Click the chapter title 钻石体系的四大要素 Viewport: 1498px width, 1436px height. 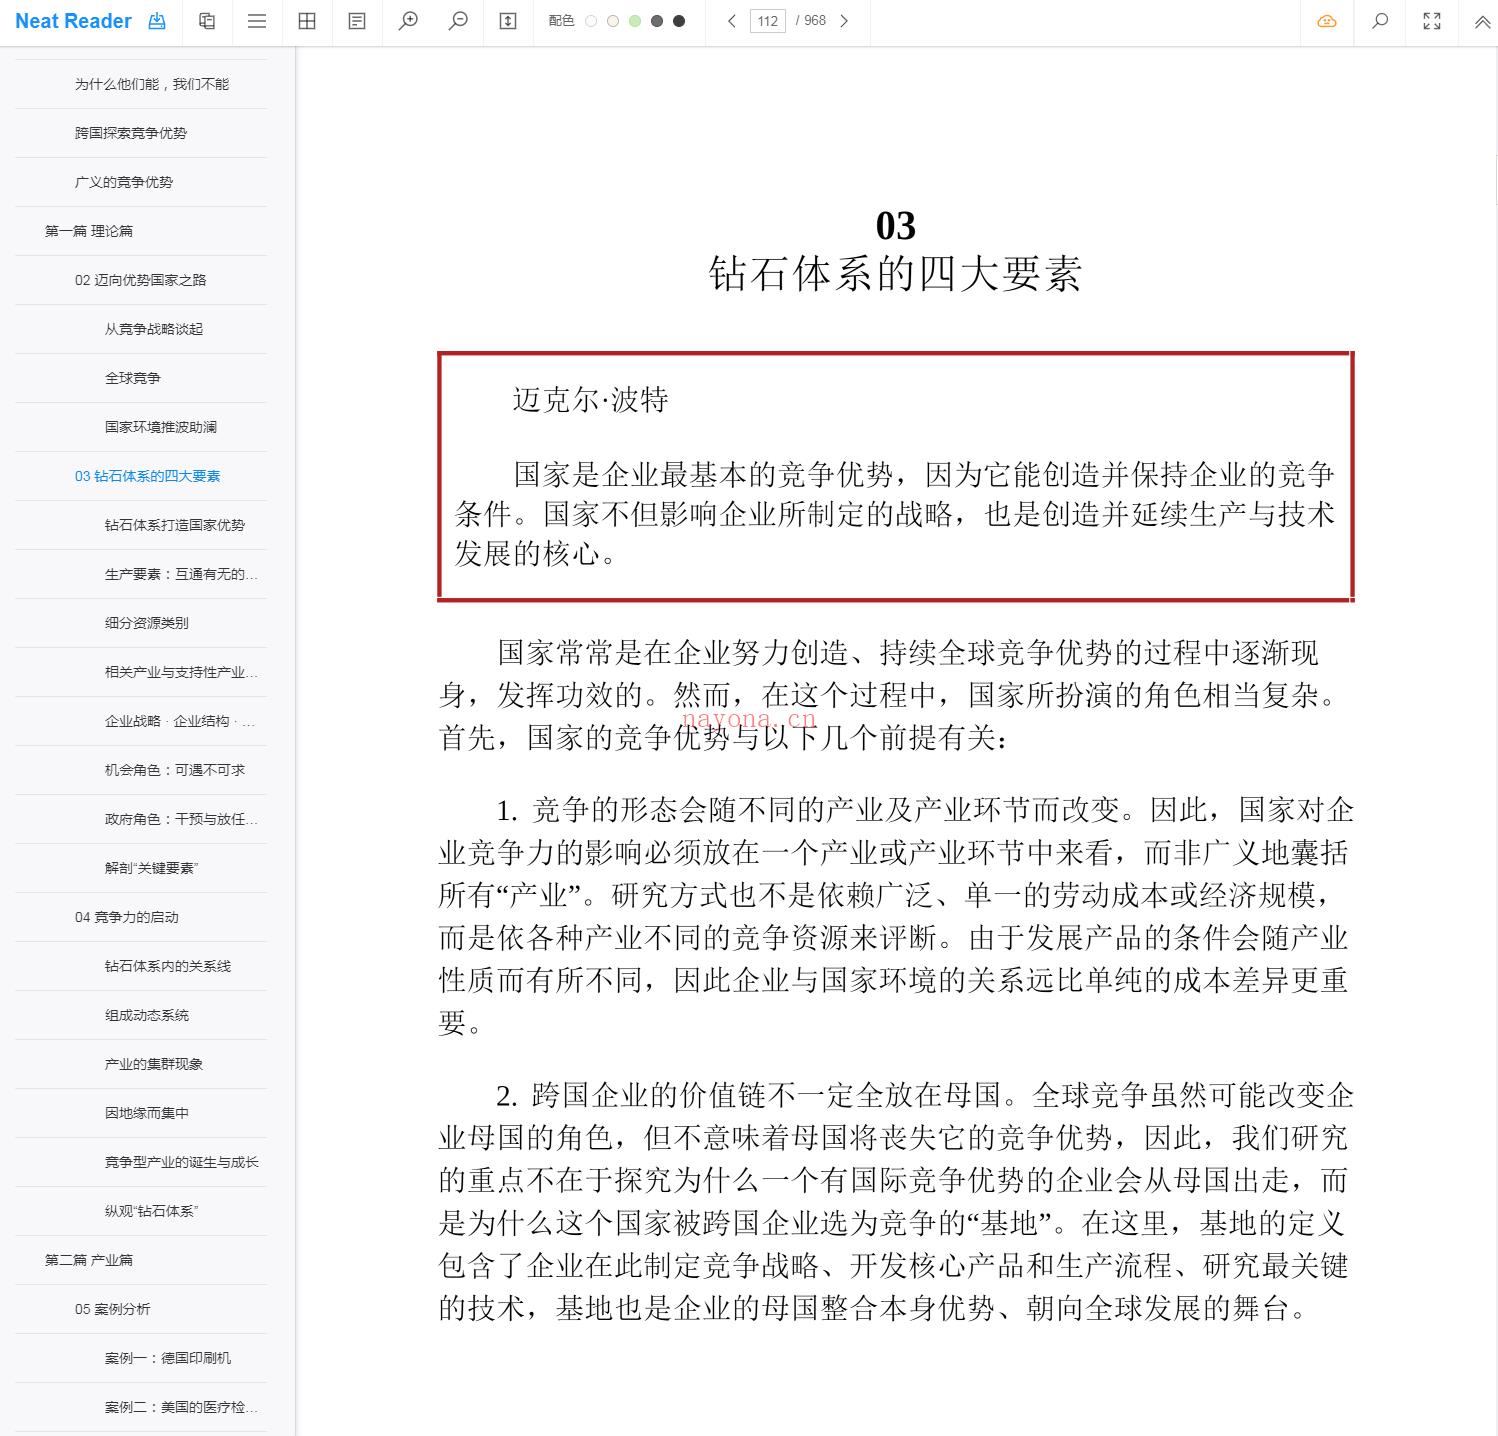tap(895, 274)
